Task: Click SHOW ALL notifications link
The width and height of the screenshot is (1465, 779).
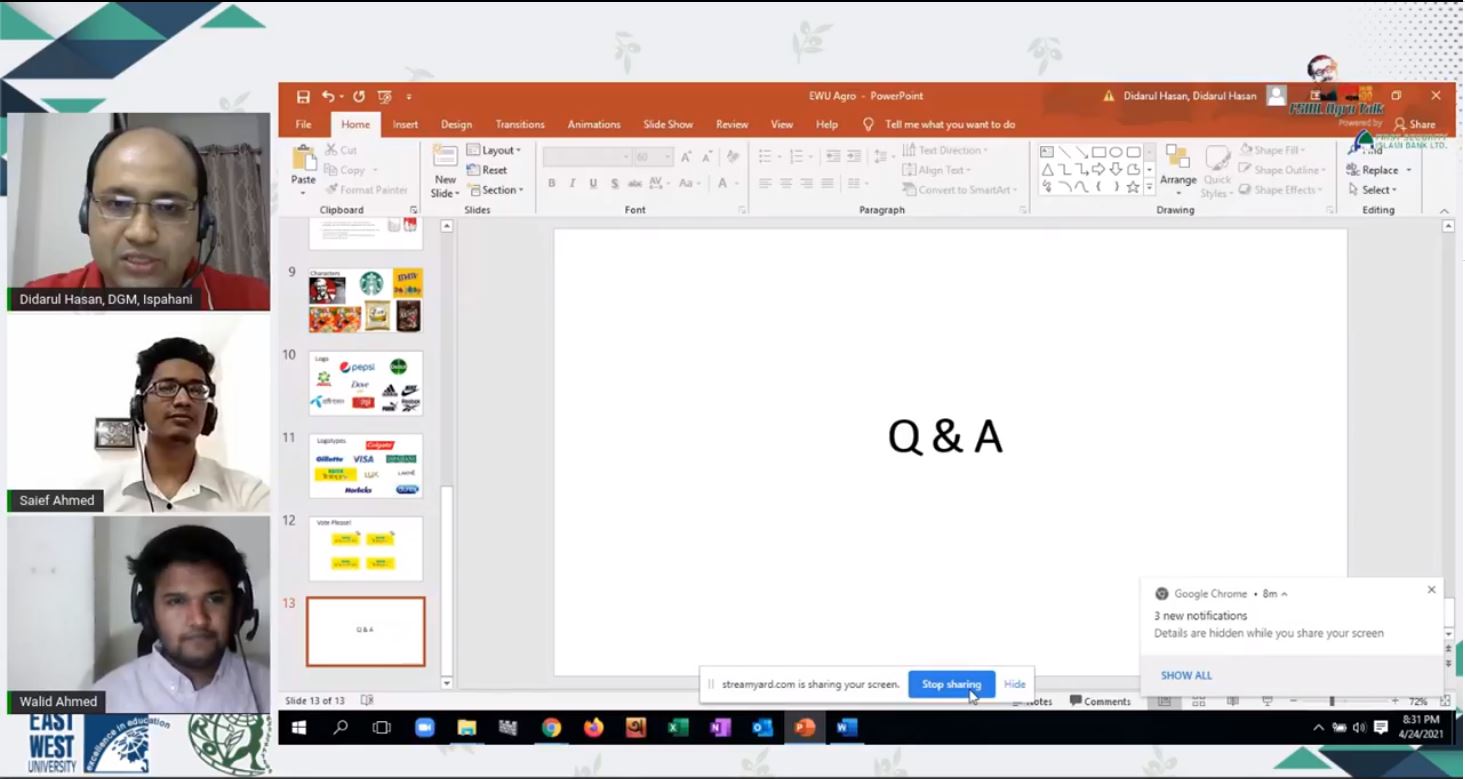Action: pyautogui.click(x=1186, y=676)
